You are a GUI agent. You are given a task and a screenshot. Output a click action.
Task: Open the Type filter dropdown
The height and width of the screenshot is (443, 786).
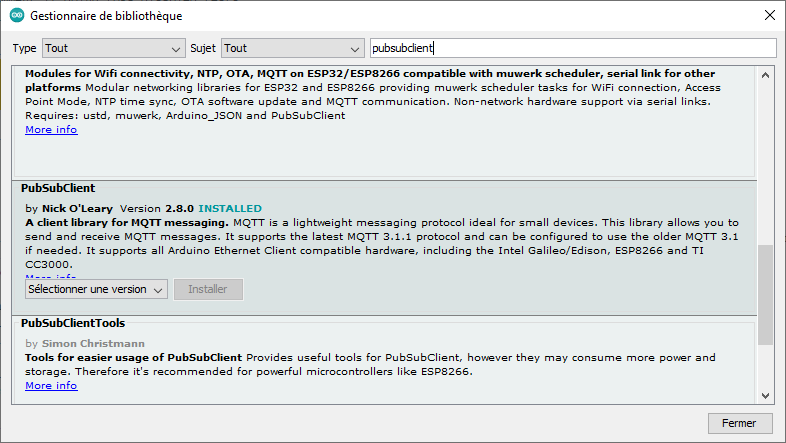click(112, 48)
